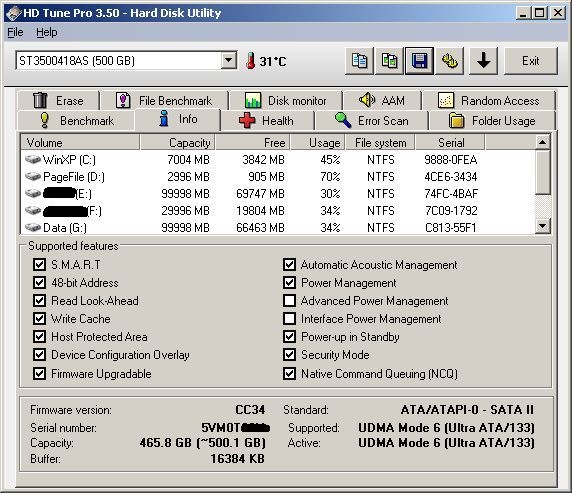This screenshot has height=493, width=572.
Task: Check the Advanced Power Management checkbox
Action: pyautogui.click(x=289, y=300)
